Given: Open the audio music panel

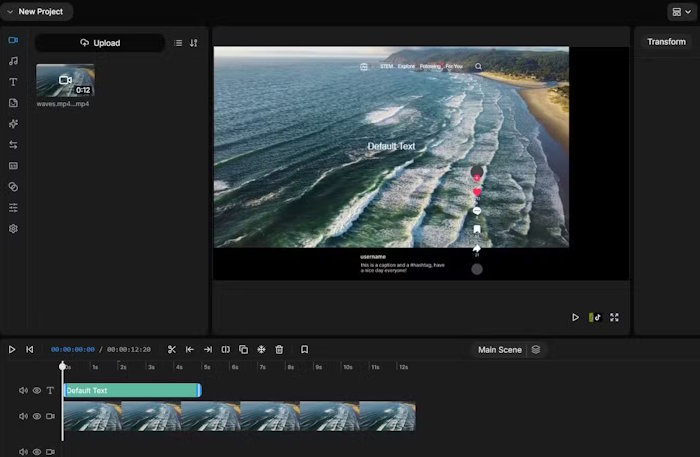Looking at the screenshot, I should [13, 61].
